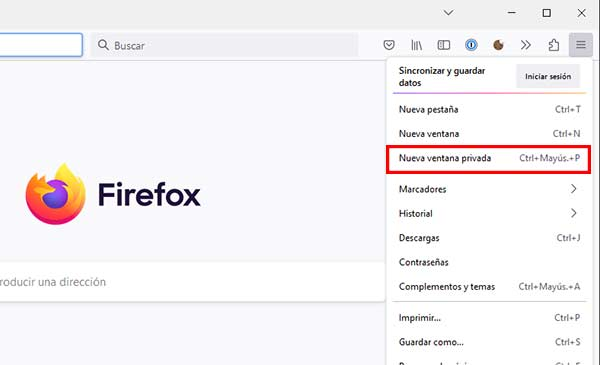Click the brown cookie extension icon
600x365 pixels.
pyautogui.click(x=498, y=45)
